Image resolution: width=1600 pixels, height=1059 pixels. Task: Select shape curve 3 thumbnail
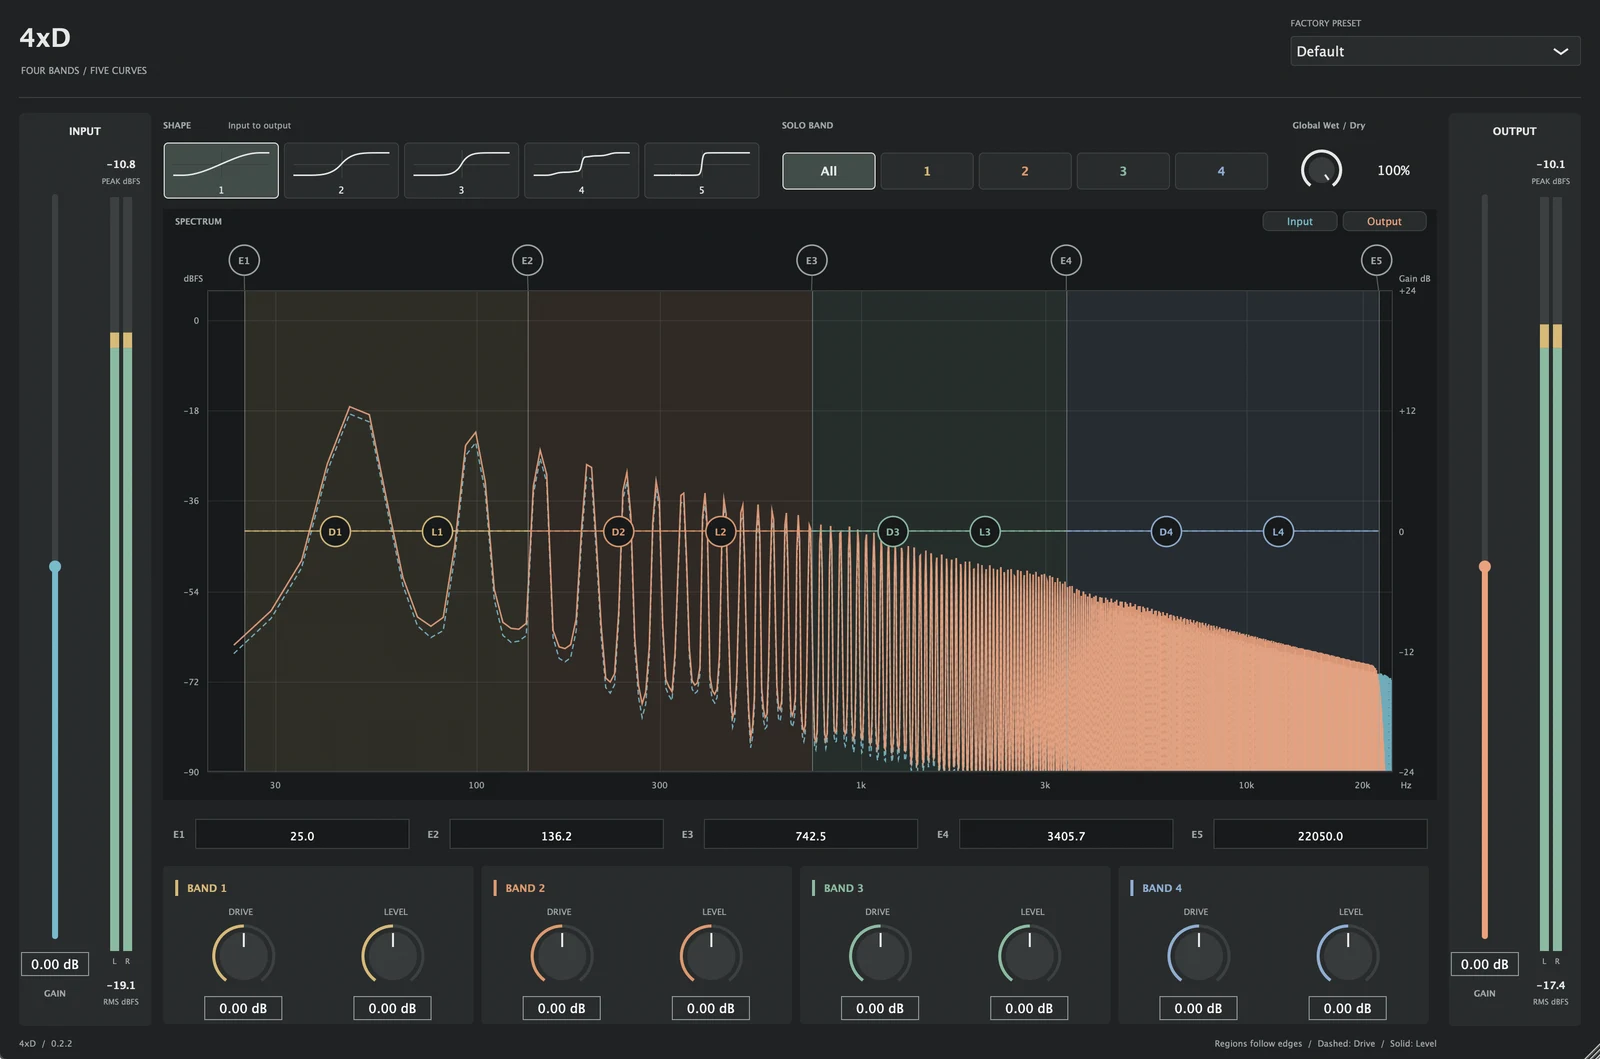tap(461, 170)
